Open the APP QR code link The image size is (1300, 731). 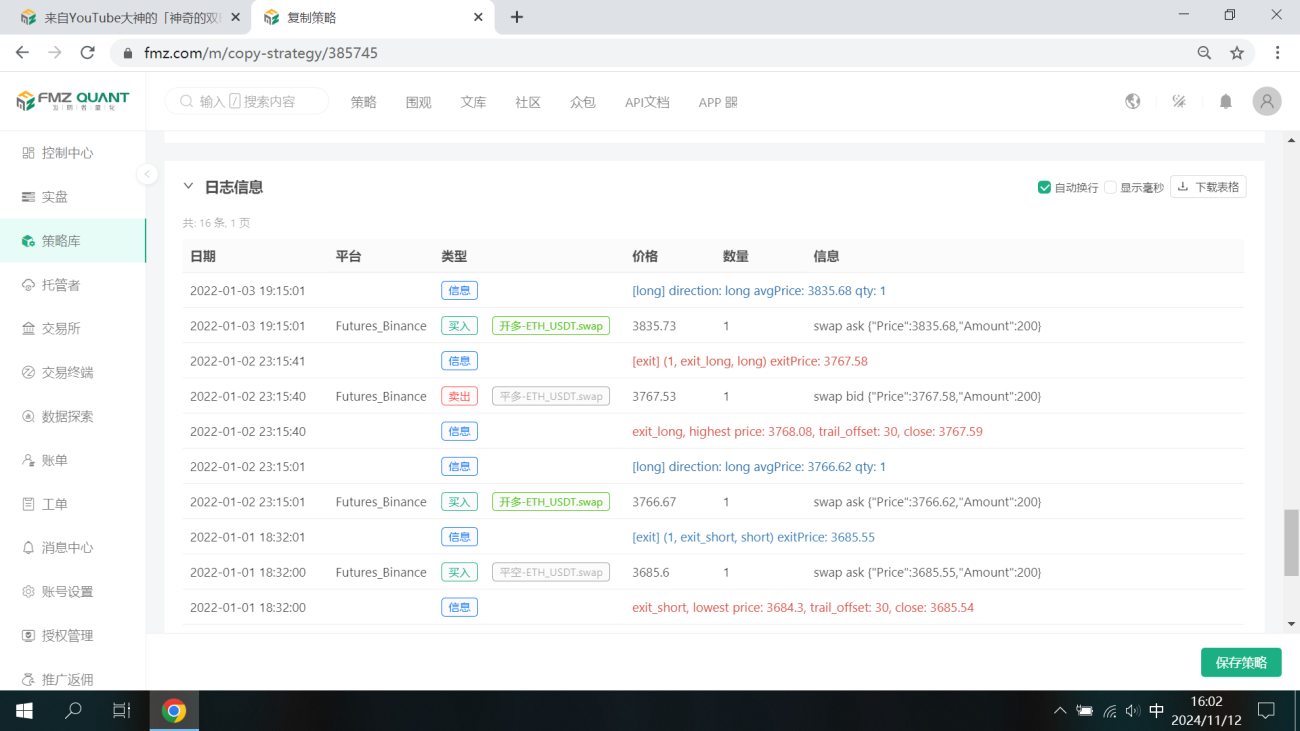pyautogui.click(x=718, y=102)
